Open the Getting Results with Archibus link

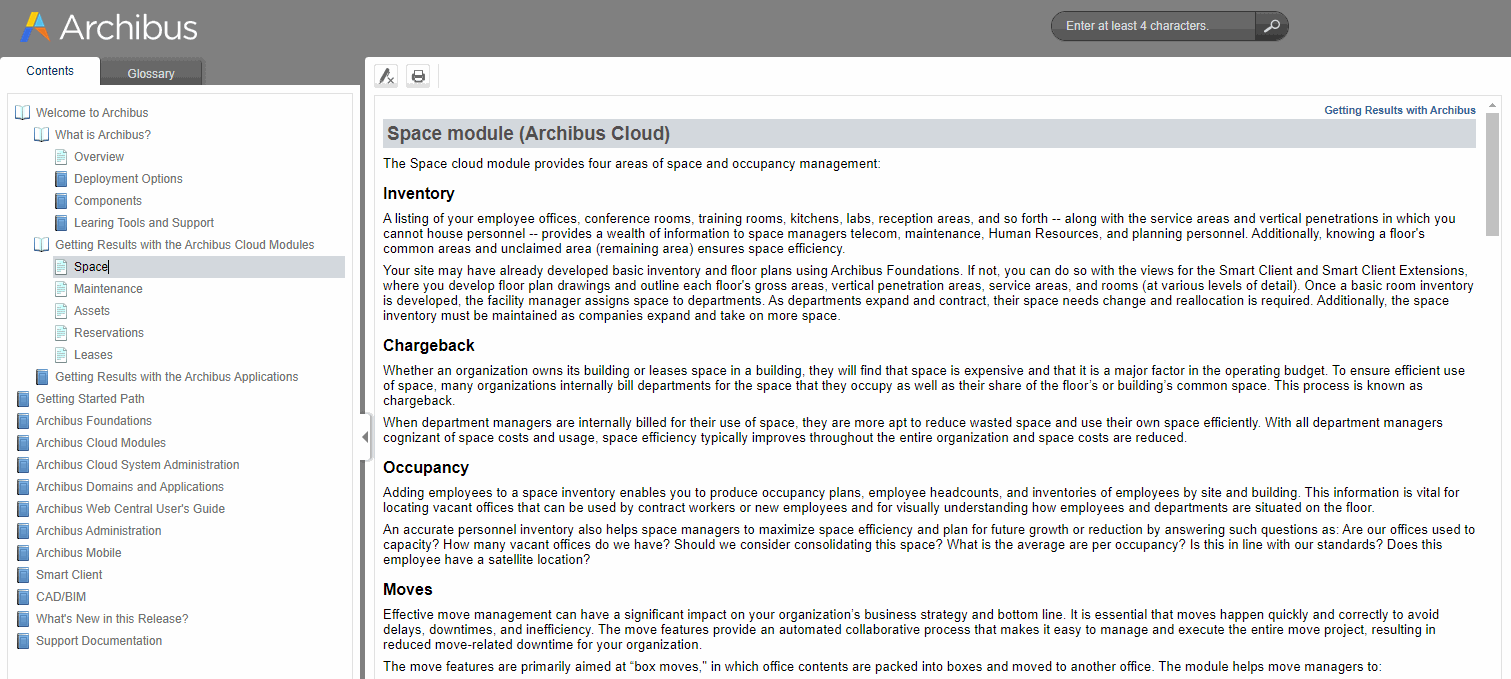pos(1399,110)
